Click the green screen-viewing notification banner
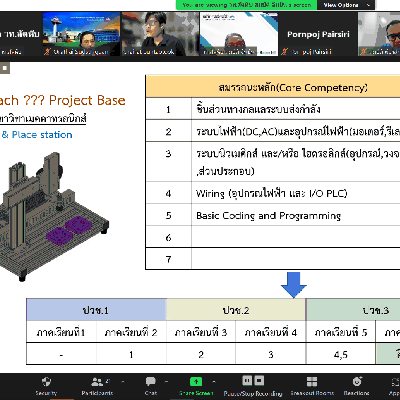400x400 pixels. point(247,5)
